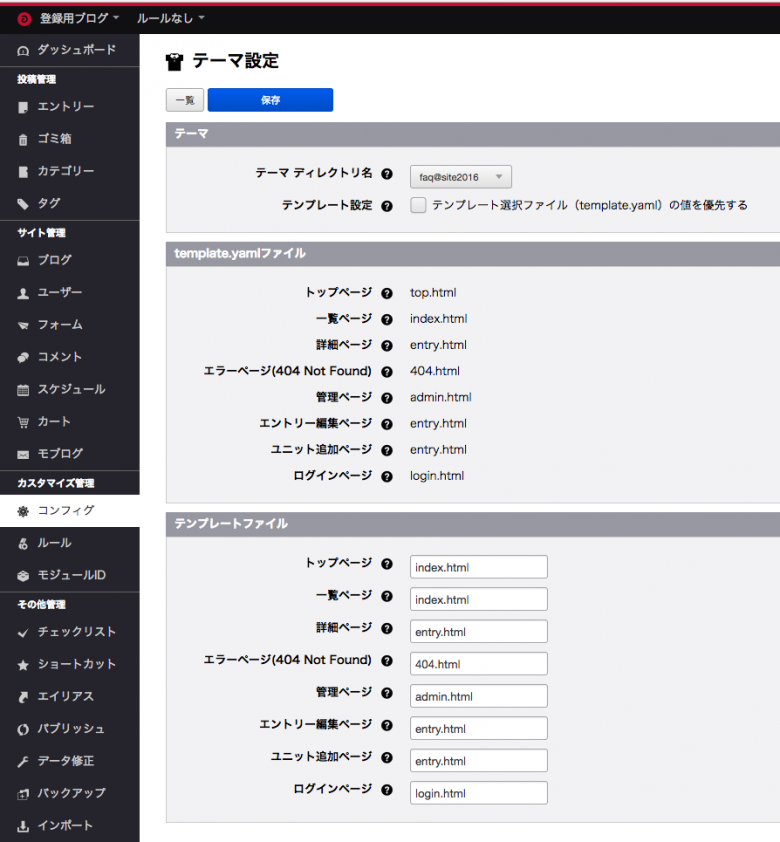Open ゴミ箱 trash in the sidebar
This screenshot has height=842, width=780.
click(54, 139)
